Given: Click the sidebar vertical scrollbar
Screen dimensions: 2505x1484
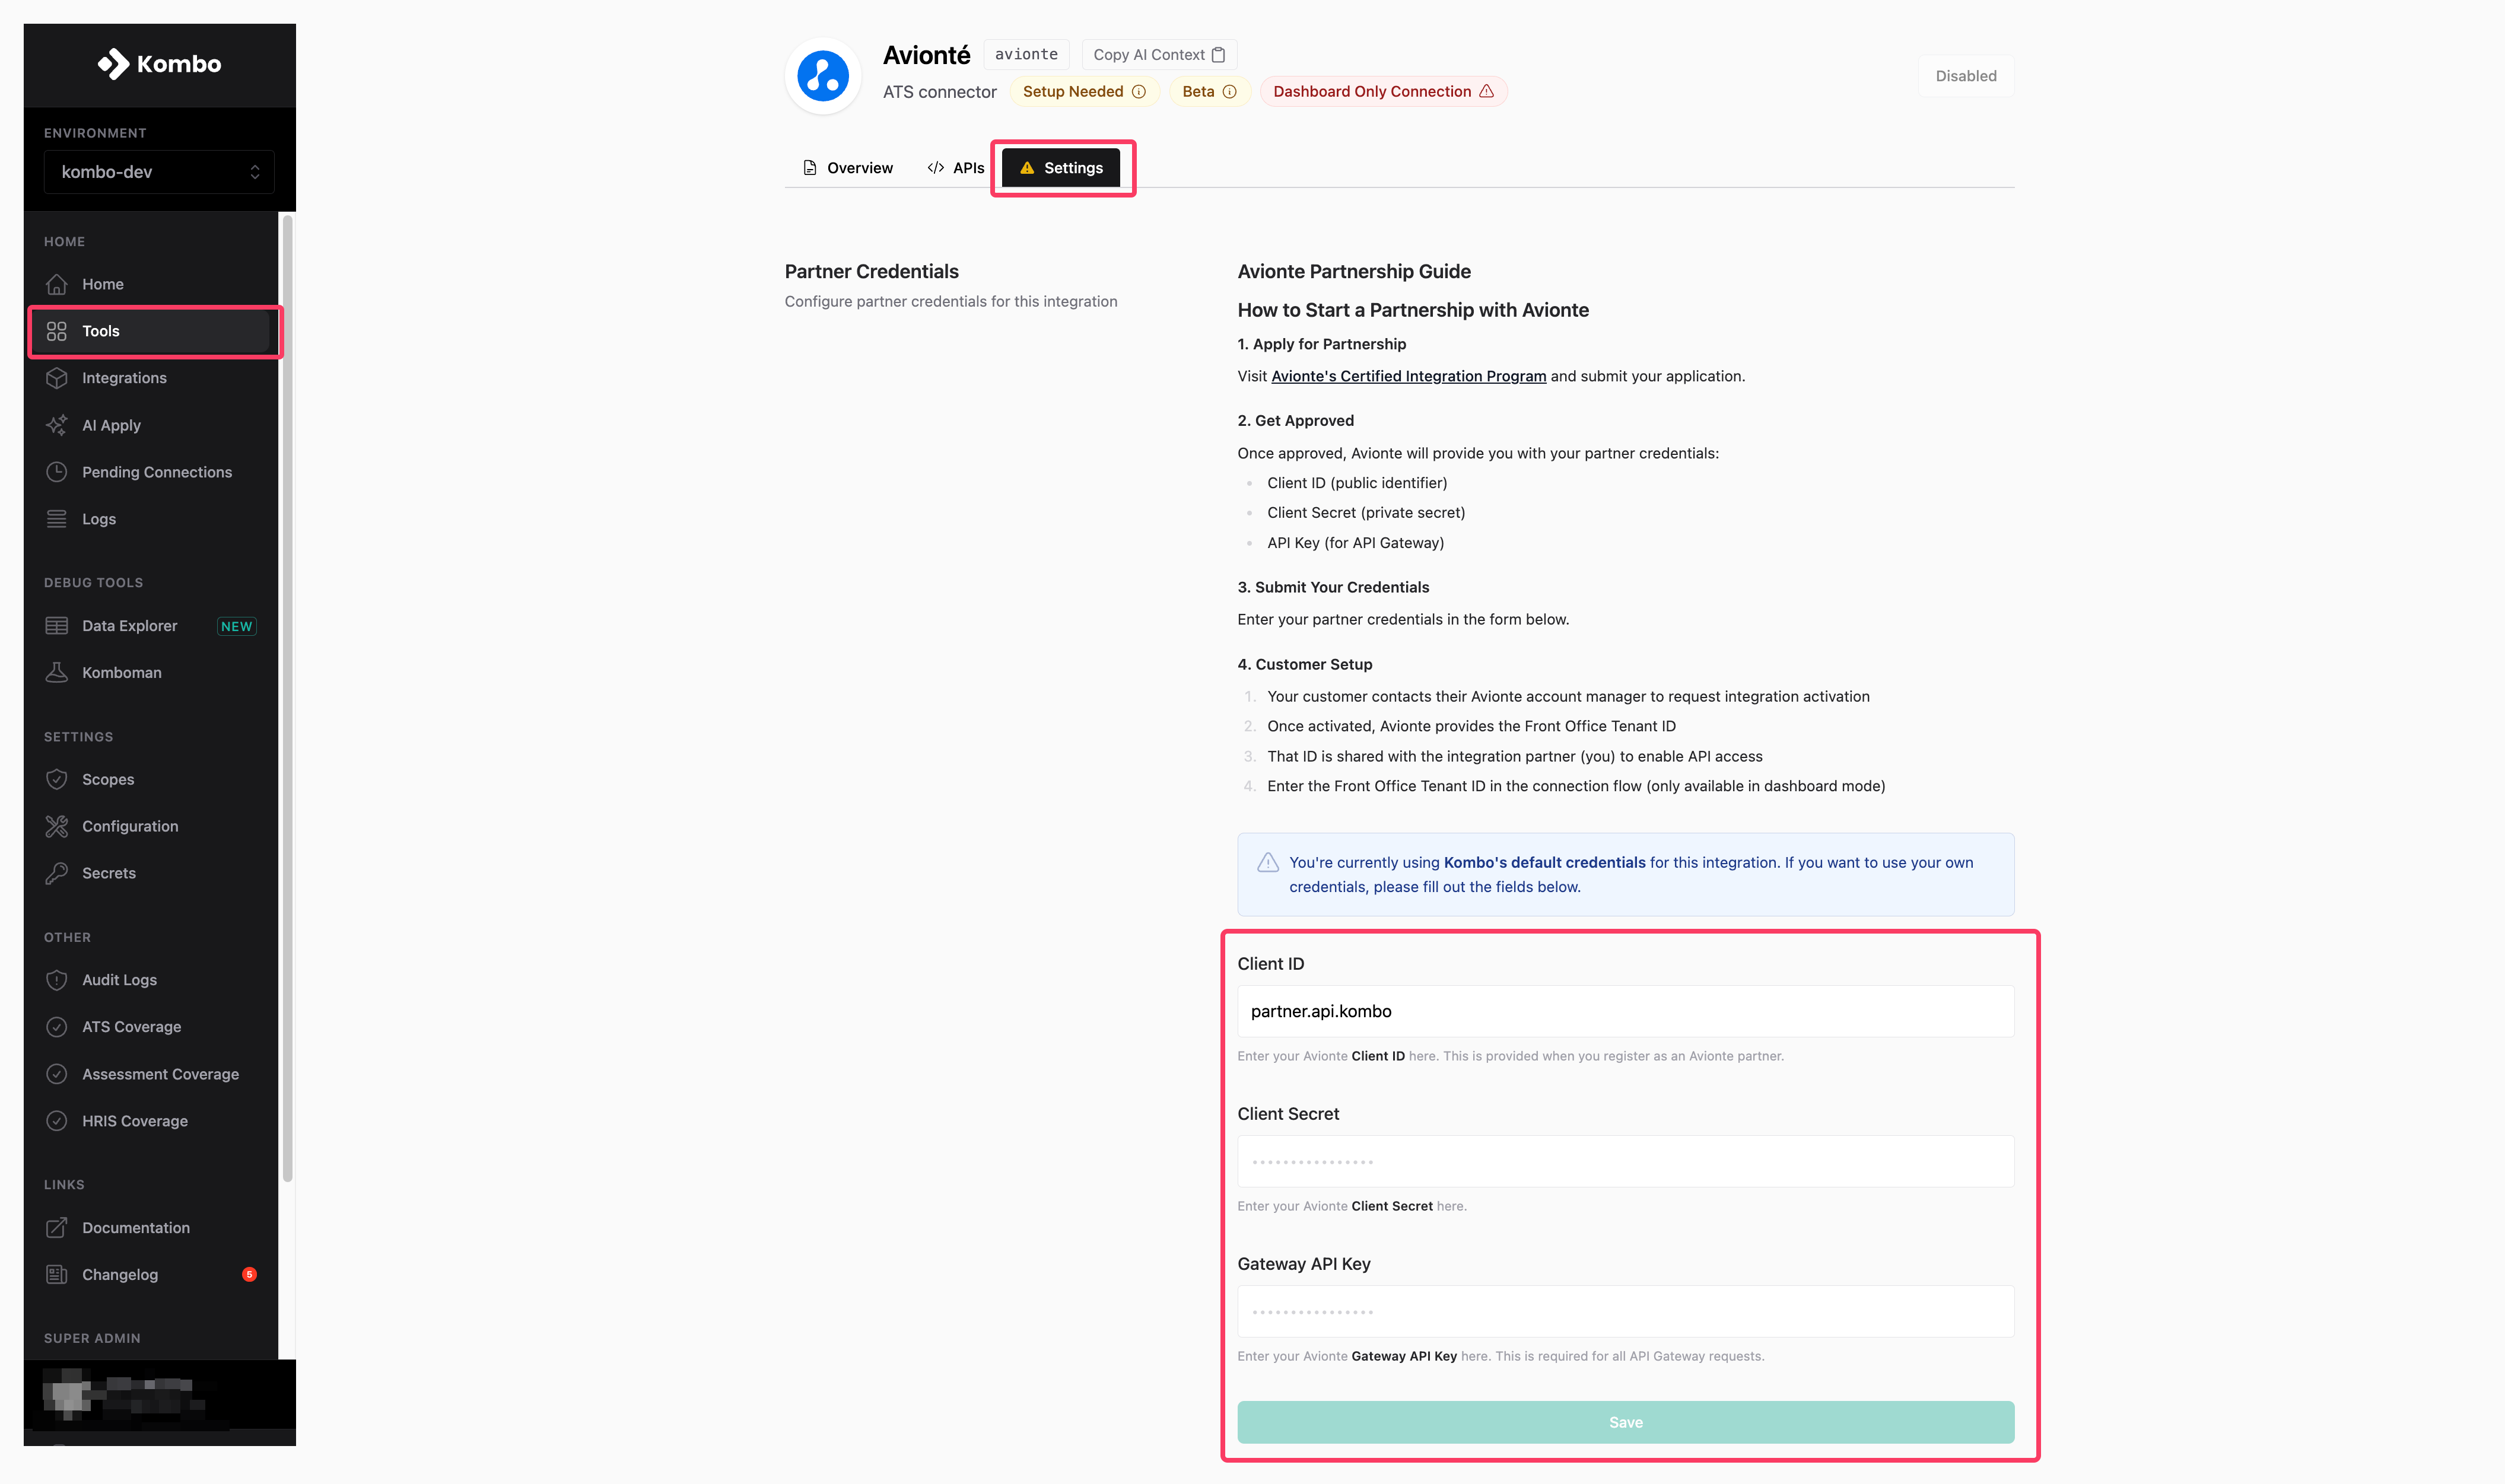Looking at the screenshot, I should point(288,700).
